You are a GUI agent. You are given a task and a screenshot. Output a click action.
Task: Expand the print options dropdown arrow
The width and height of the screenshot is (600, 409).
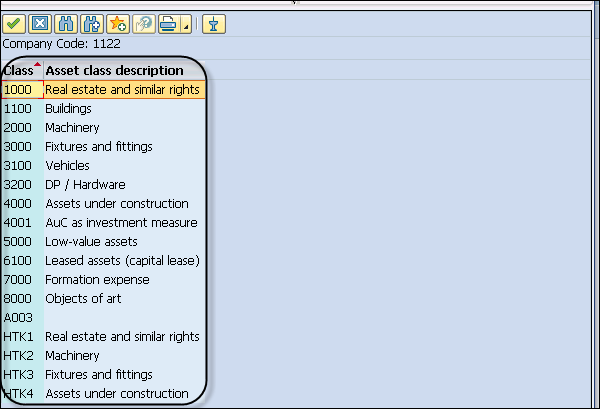coord(186,24)
